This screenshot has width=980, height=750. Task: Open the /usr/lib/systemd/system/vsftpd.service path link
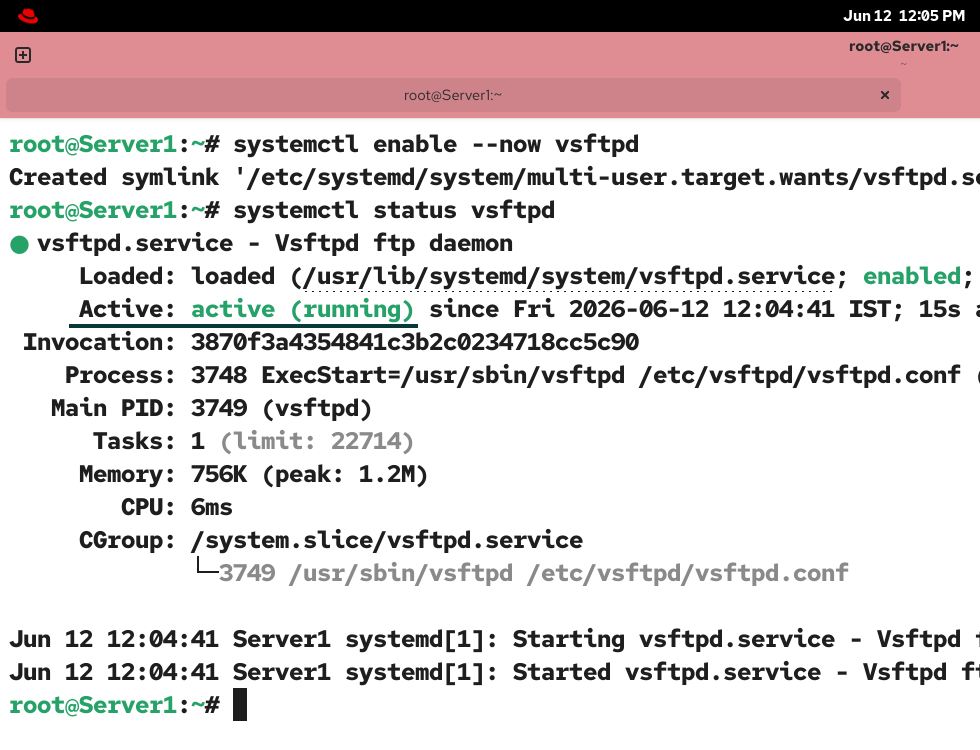569,276
